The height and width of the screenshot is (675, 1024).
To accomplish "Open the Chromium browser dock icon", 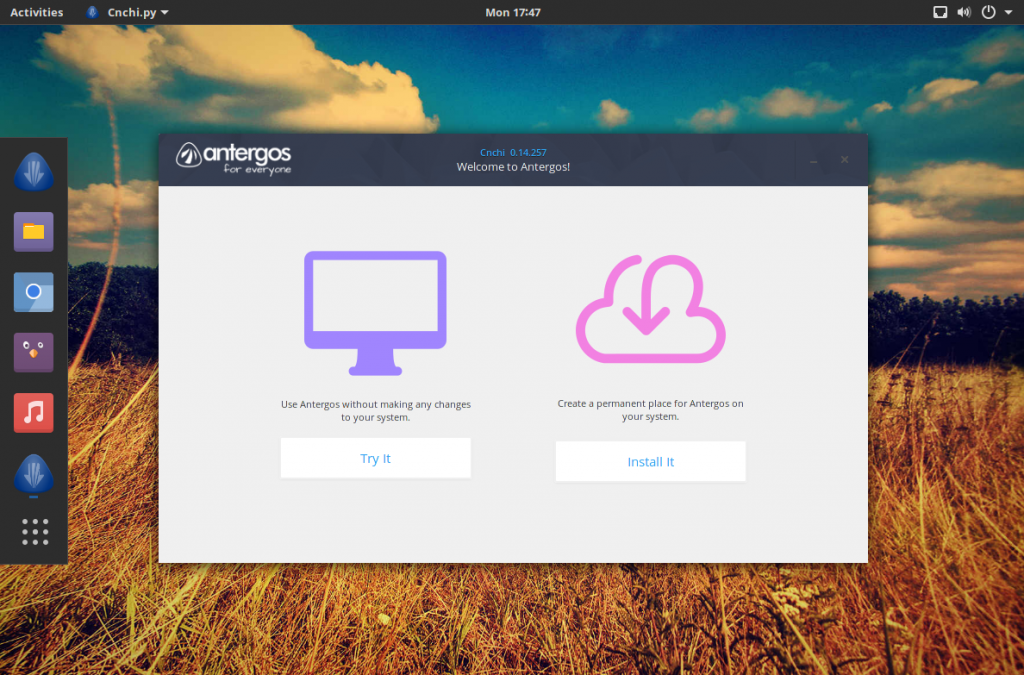I will coord(34,292).
